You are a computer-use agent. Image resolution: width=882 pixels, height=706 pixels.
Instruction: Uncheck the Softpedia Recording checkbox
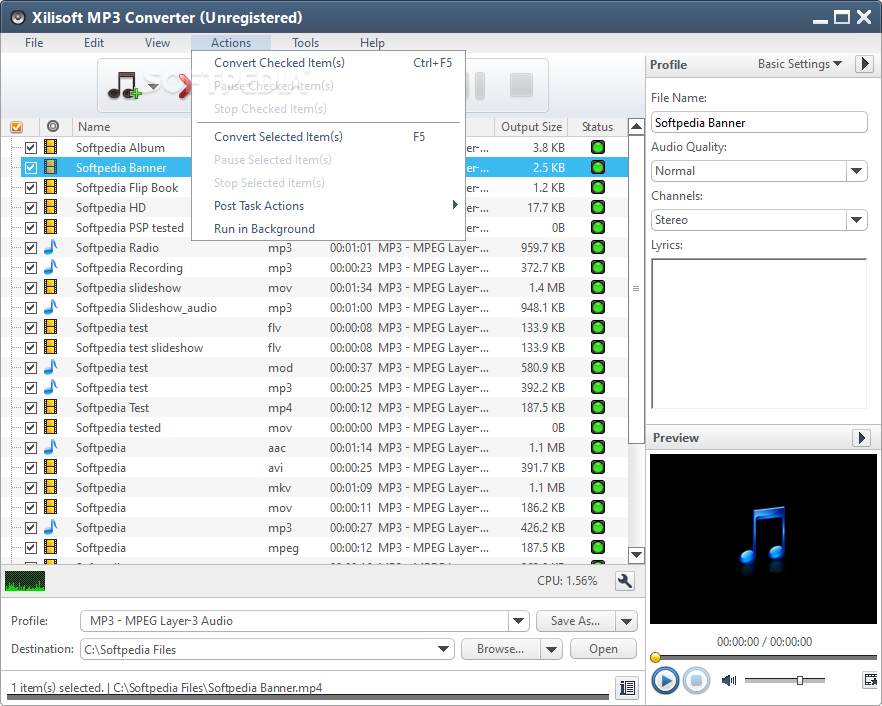pos(31,268)
